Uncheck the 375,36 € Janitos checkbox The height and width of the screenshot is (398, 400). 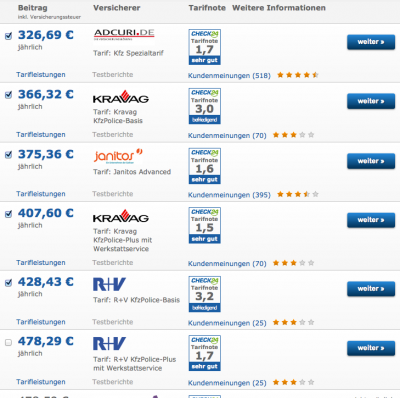click(x=9, y=155)
